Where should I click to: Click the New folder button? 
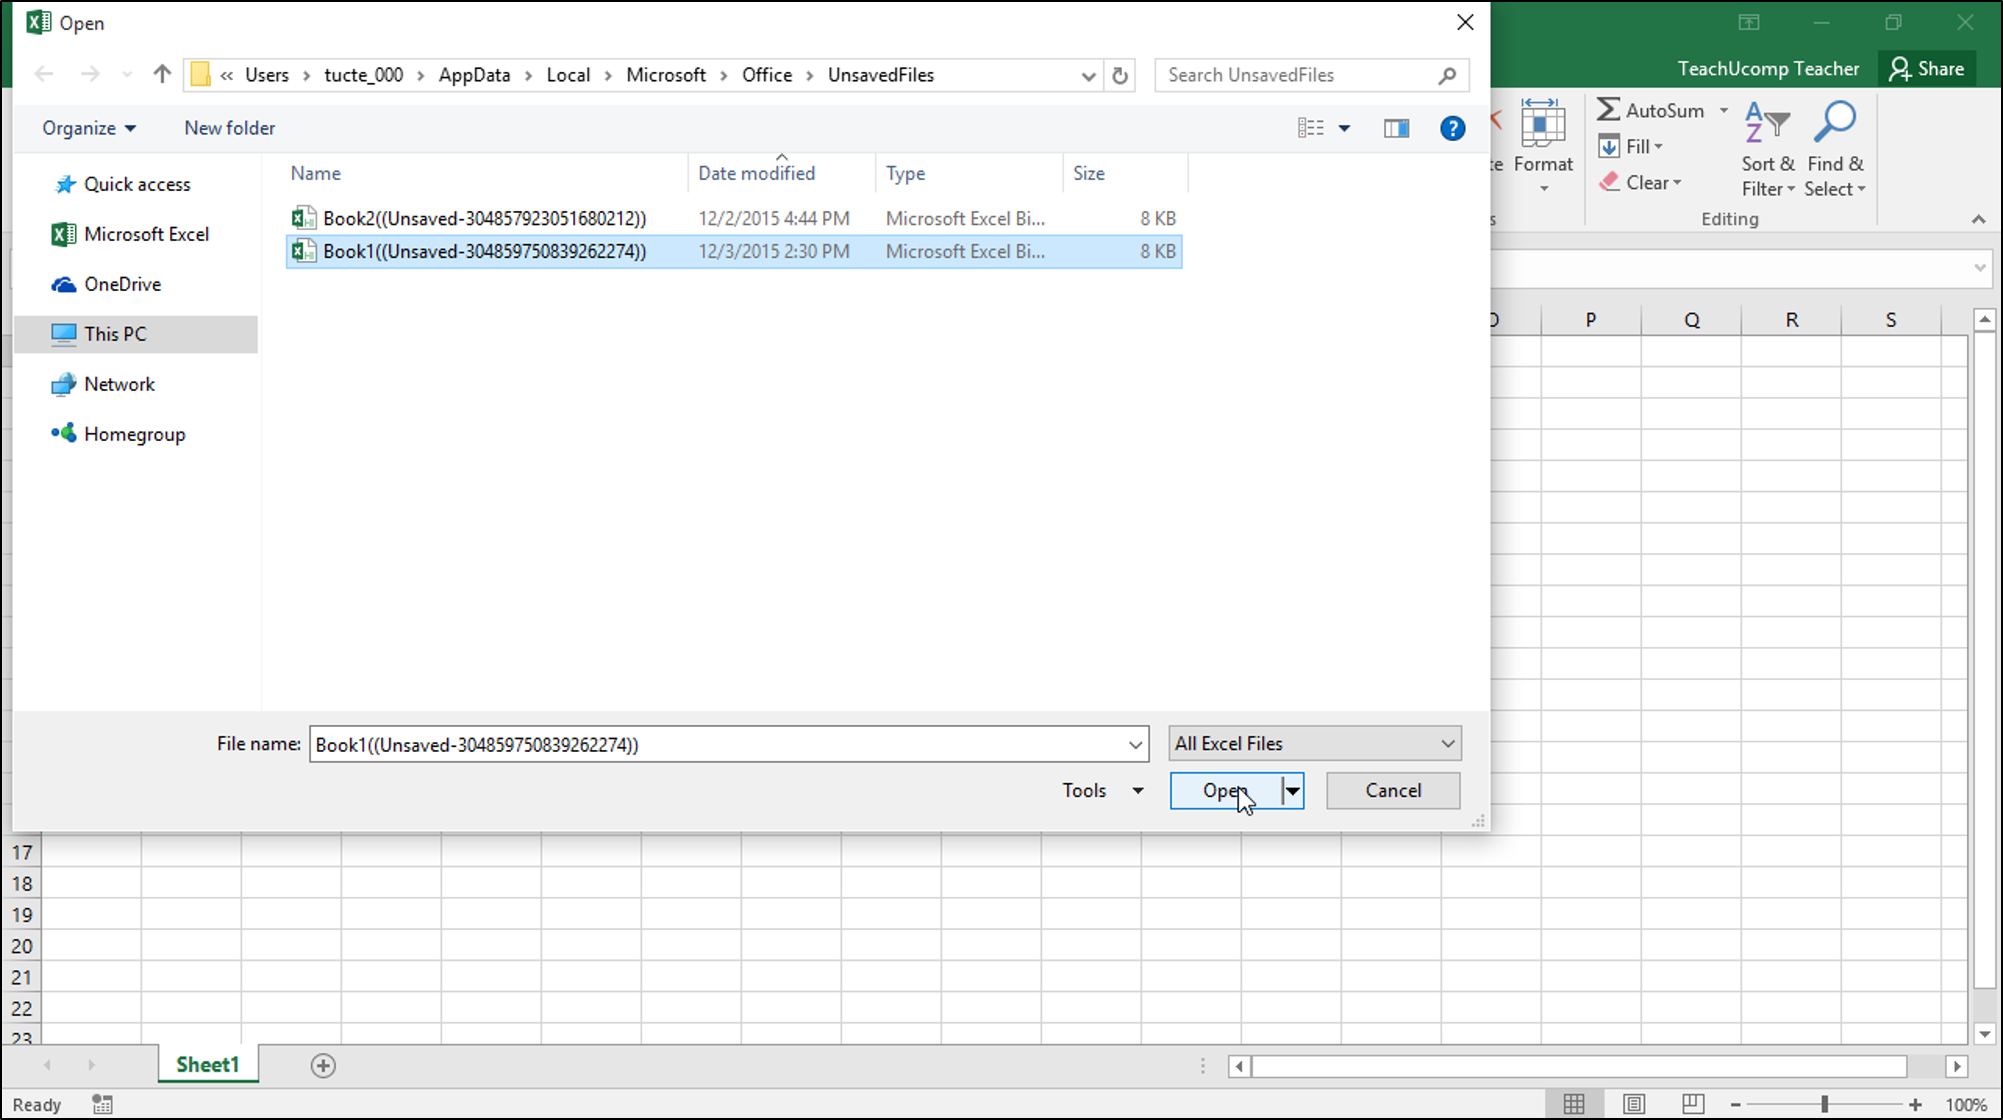click(229, 128)
